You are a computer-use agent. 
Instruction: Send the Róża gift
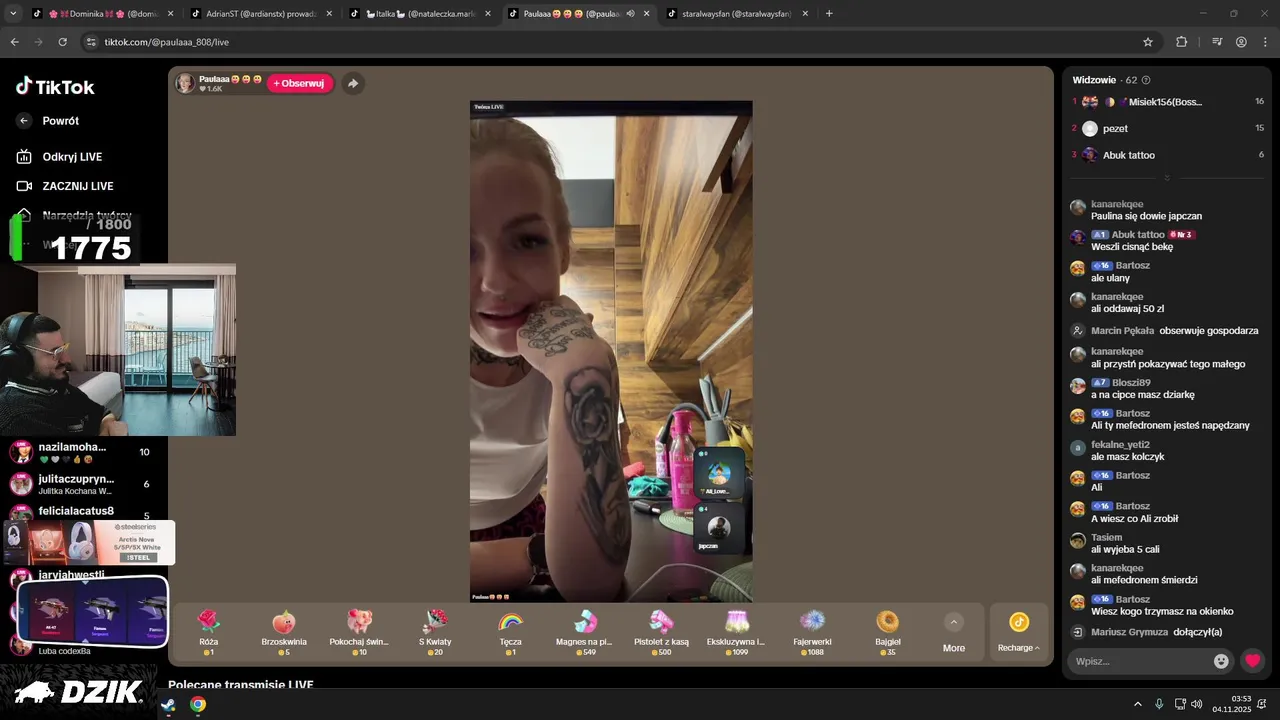coord(208,632)
